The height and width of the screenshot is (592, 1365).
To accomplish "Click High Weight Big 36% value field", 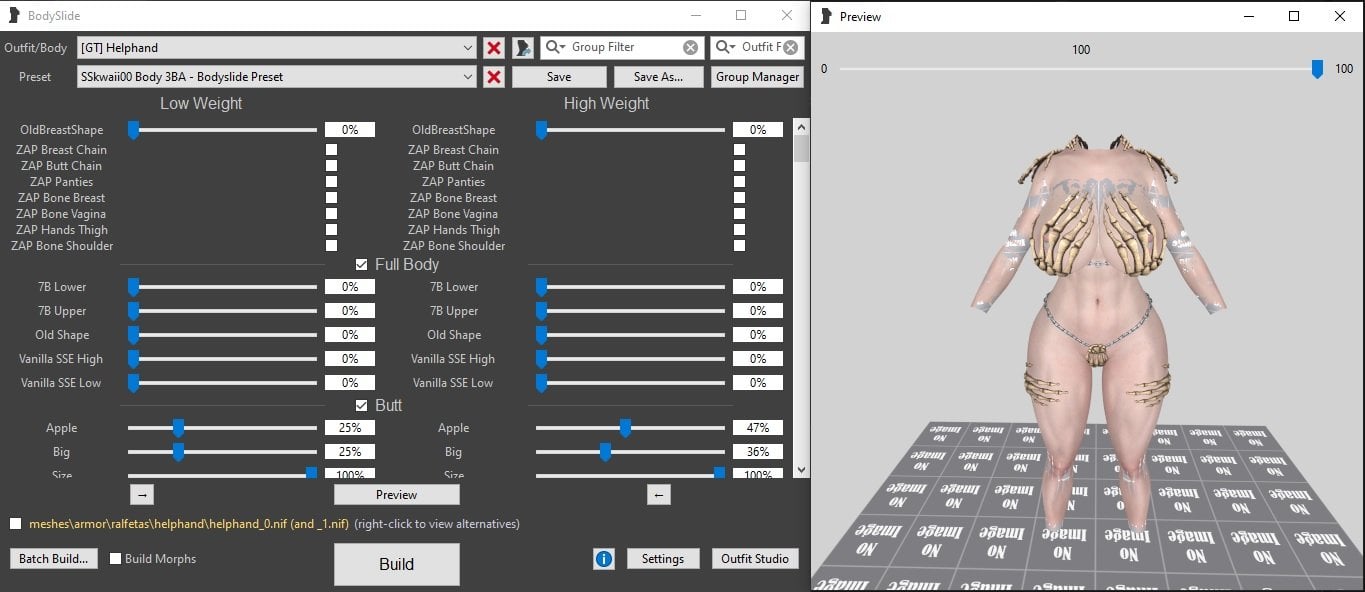I will (758, 452).
